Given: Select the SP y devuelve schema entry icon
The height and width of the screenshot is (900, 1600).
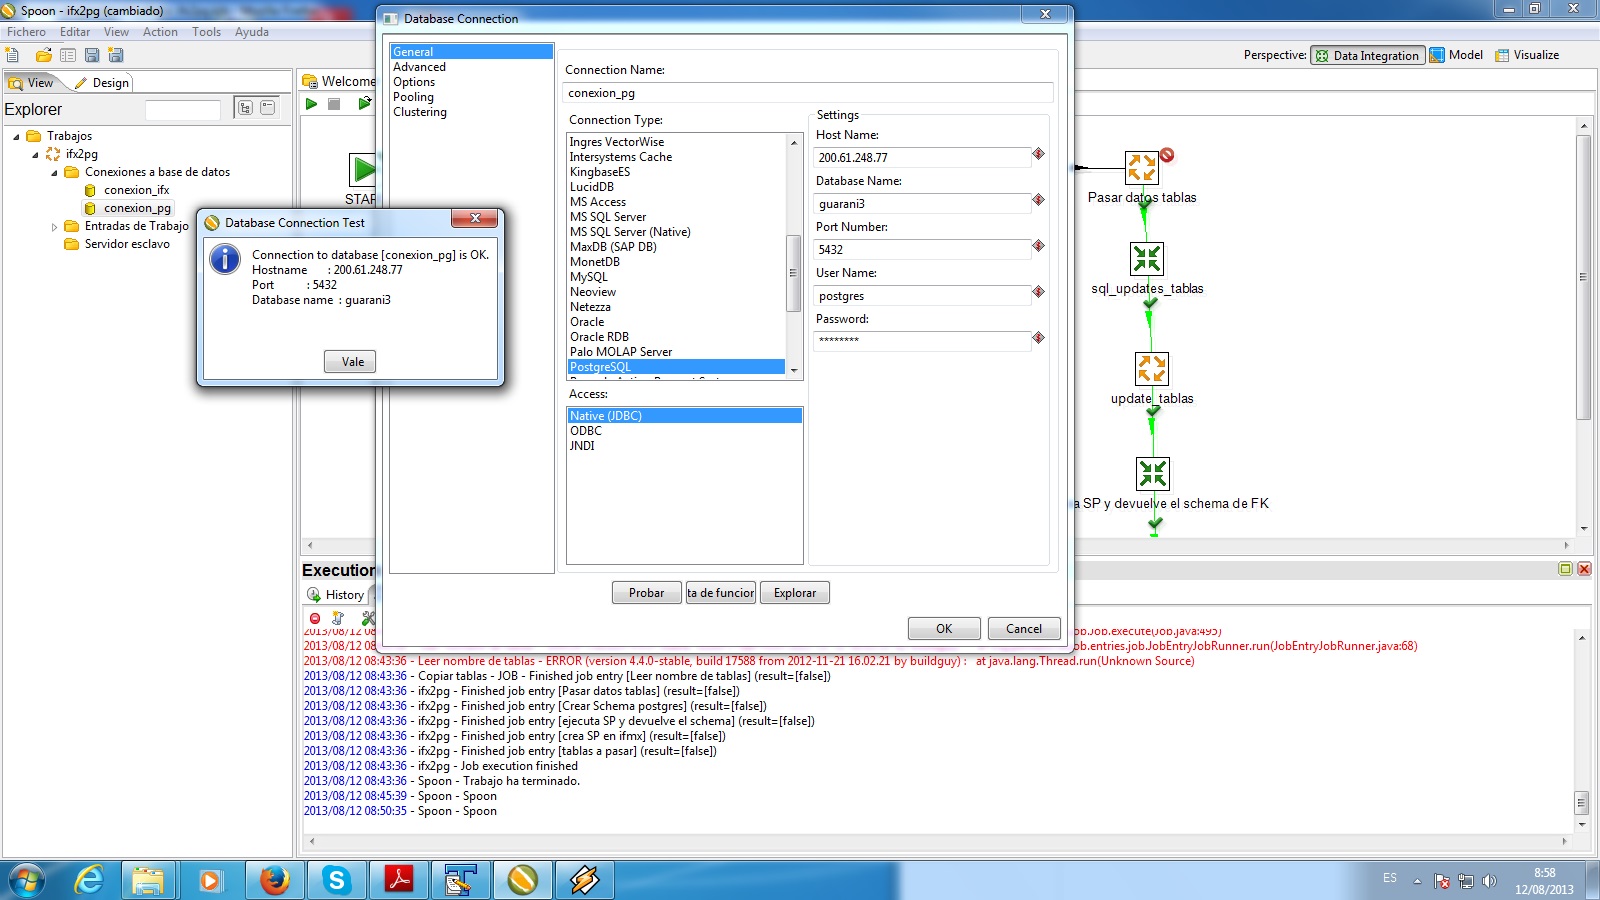Looking at the screenshot, I should pyautogui.click(x=1153, y=473).
